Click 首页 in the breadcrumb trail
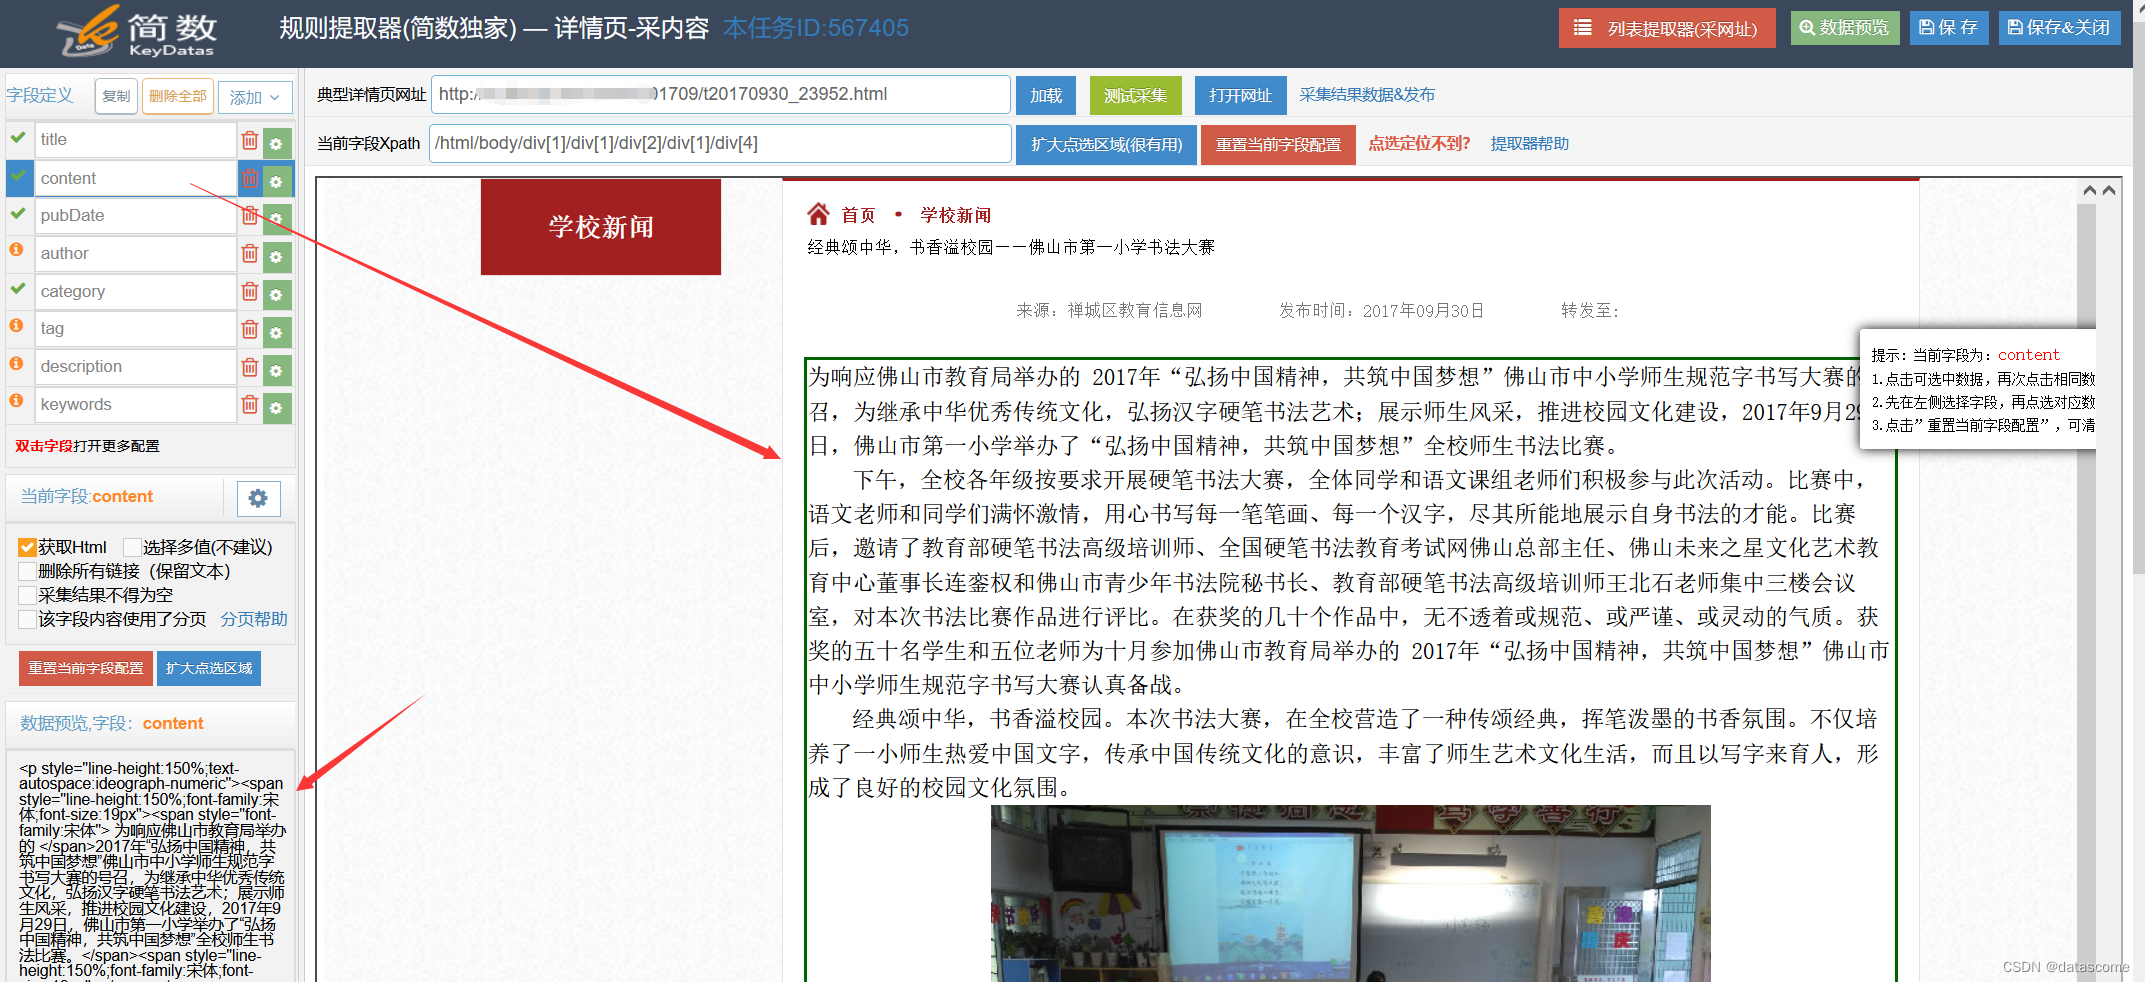 point(858,214)
